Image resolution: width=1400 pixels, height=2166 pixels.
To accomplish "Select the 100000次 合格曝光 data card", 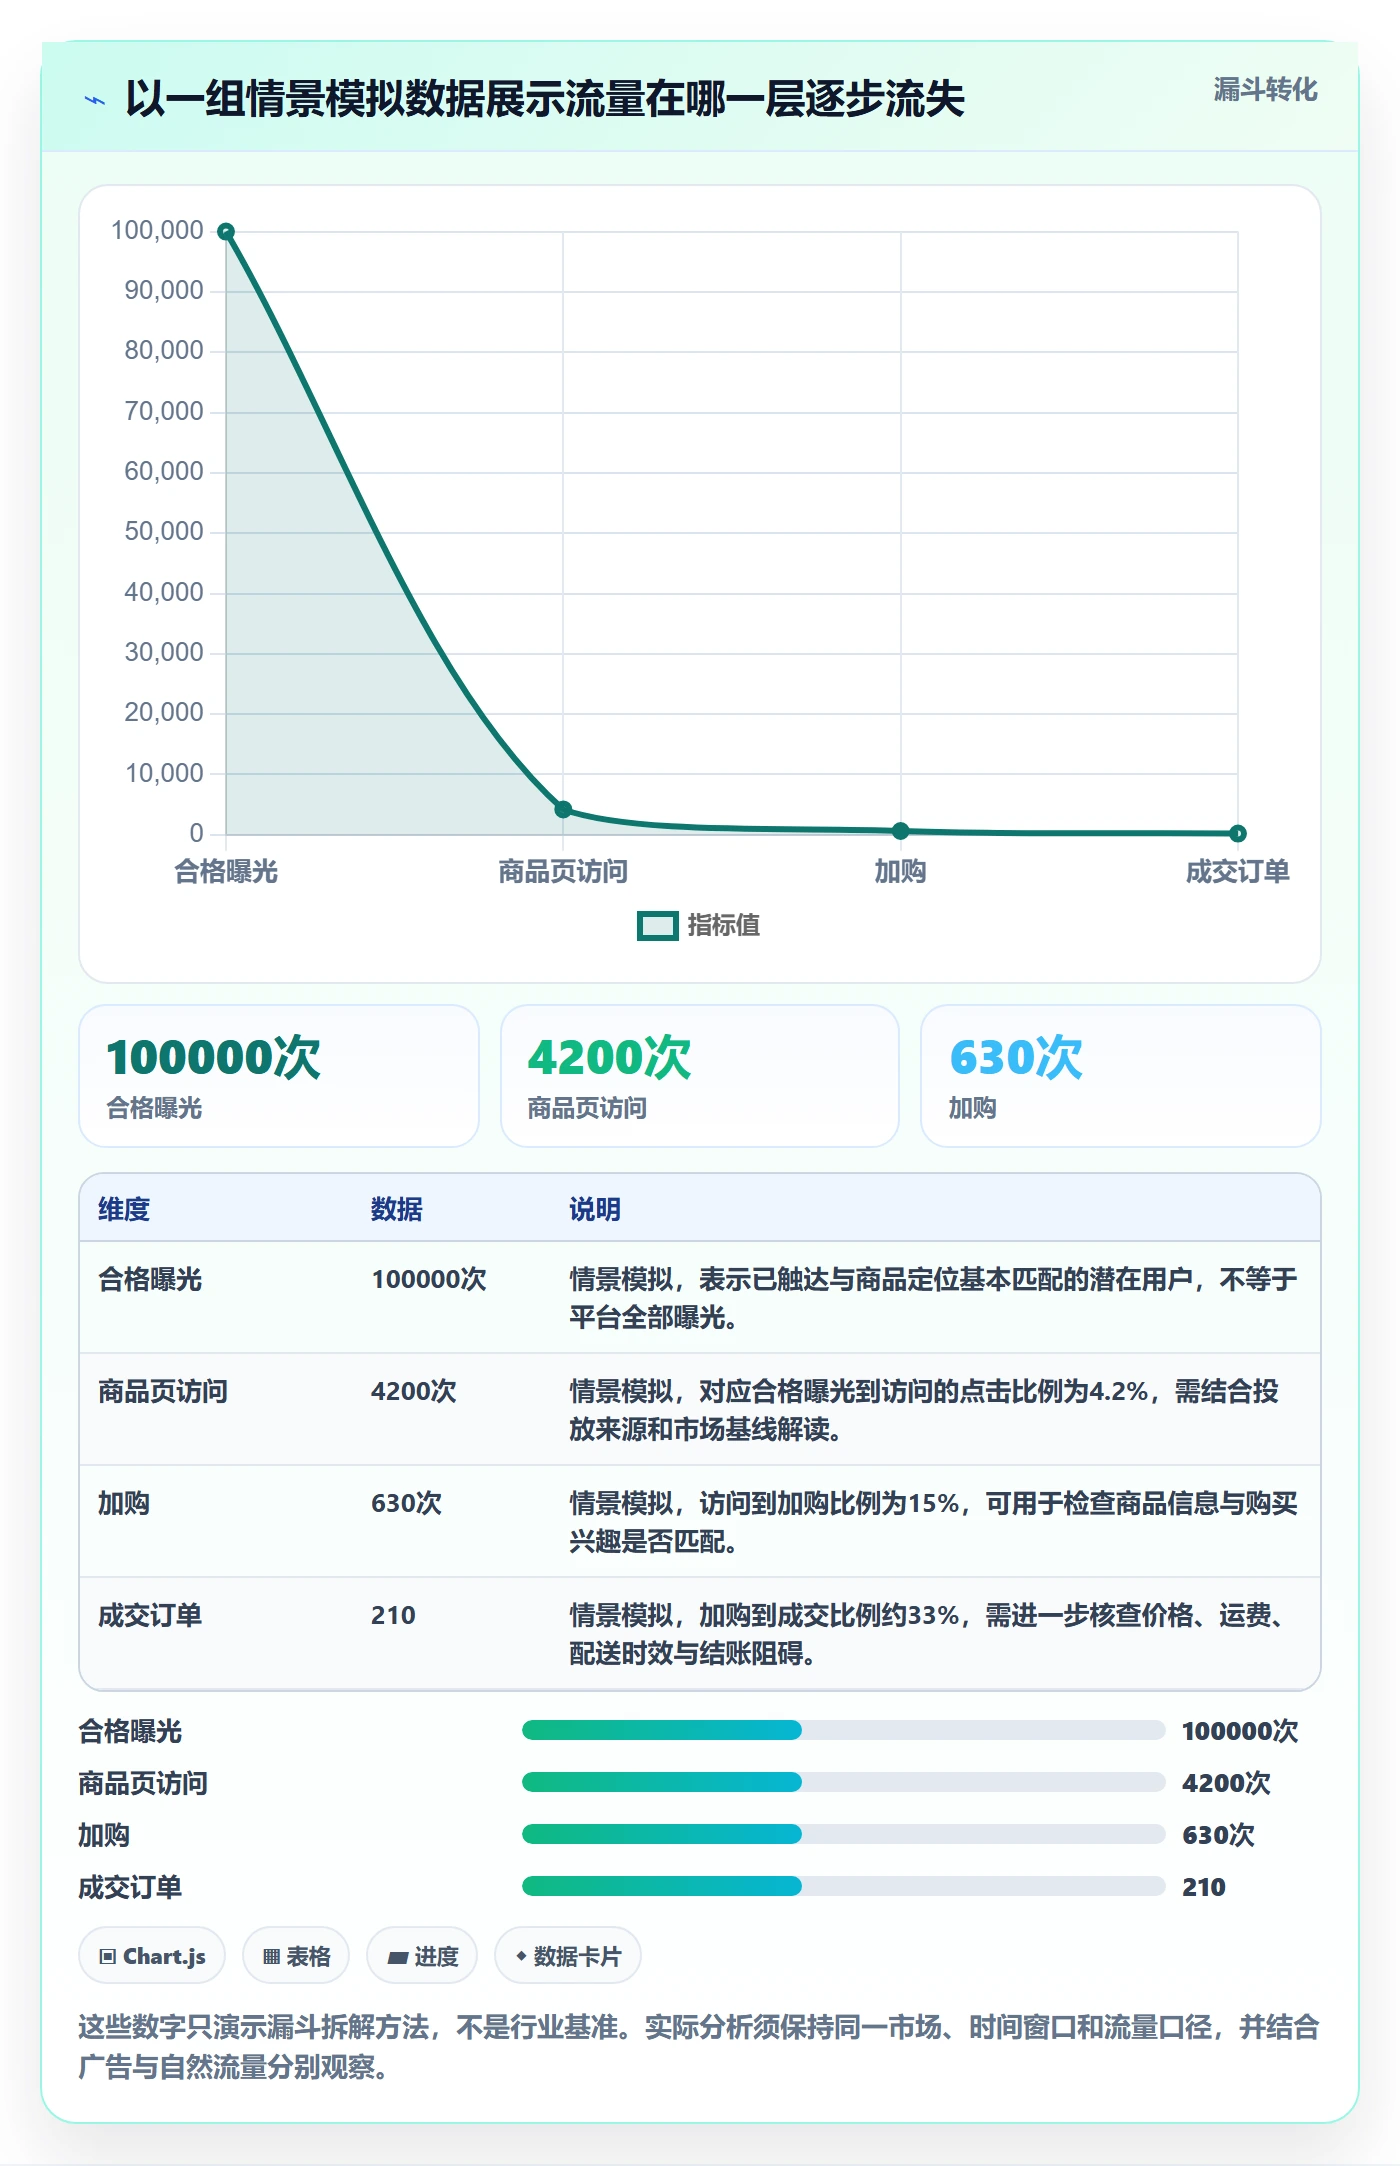I will 279,1076.
